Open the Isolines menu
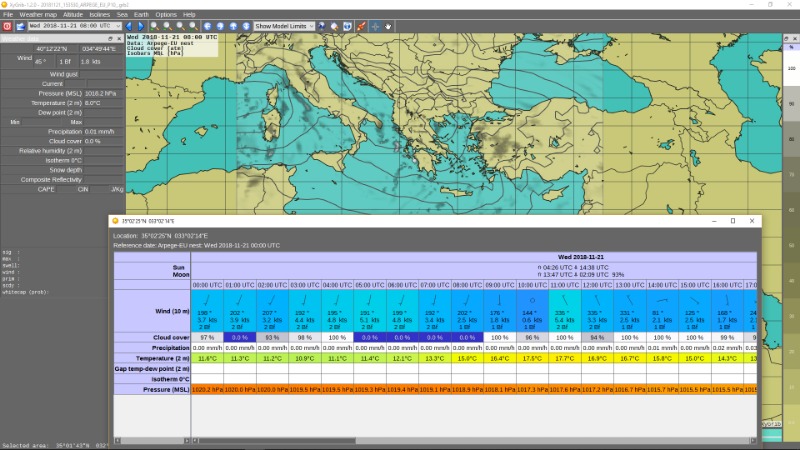Viewport: 800px width, 450px height. (99, 15)
